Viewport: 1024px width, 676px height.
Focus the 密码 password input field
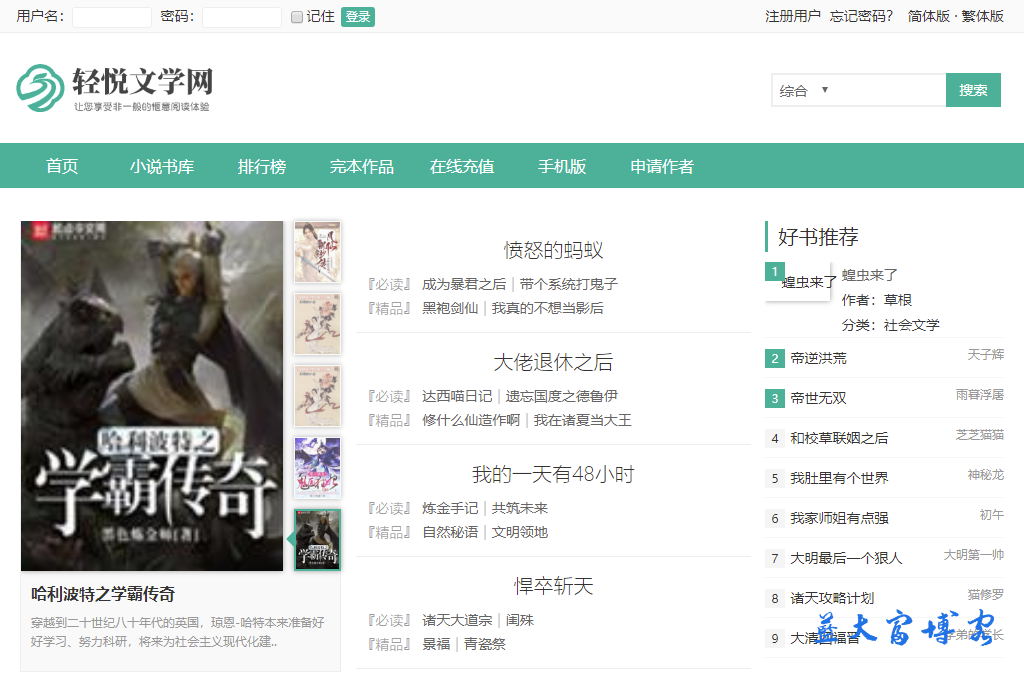242,17
